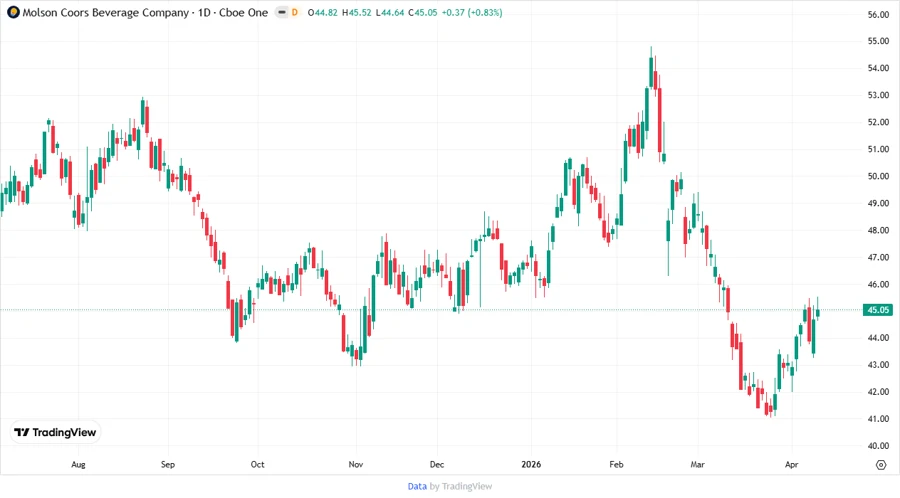Click the open value O44.82
This screenshot has width=900, height=498.
click(323, 12)
